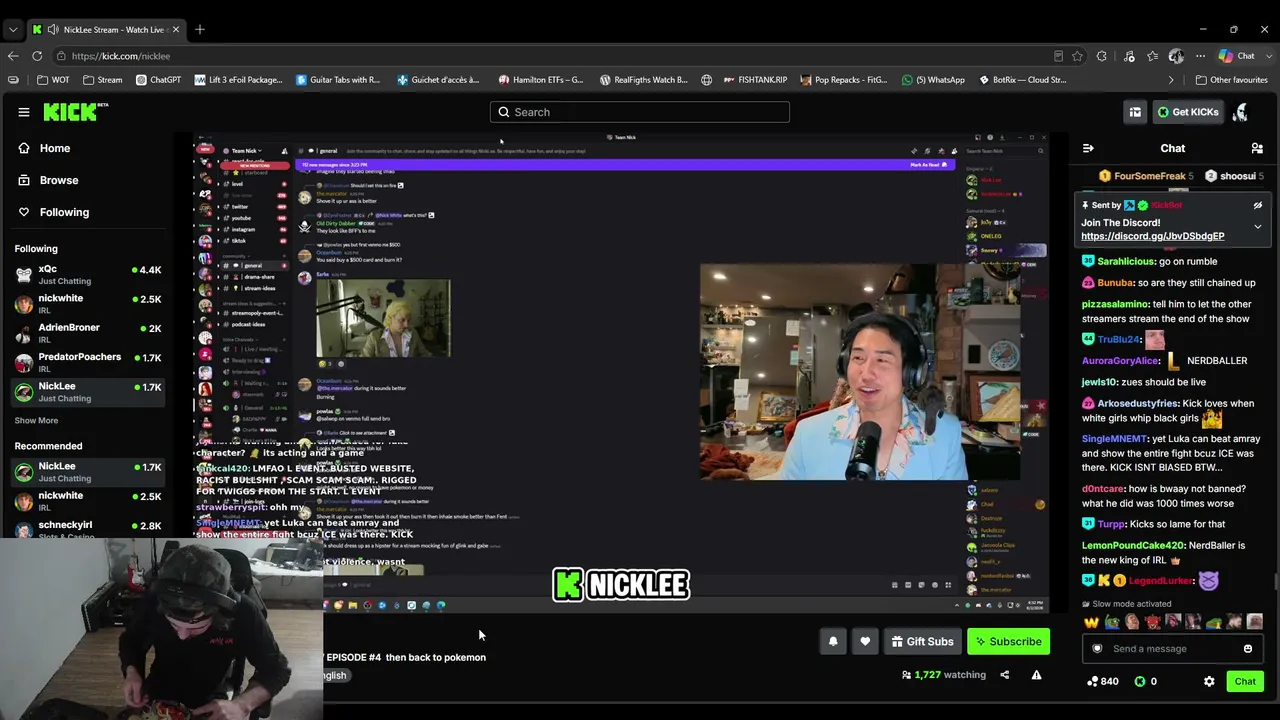Focus the Kick search box
Screen dimensions: 1280x720
(x=640, y=112)
